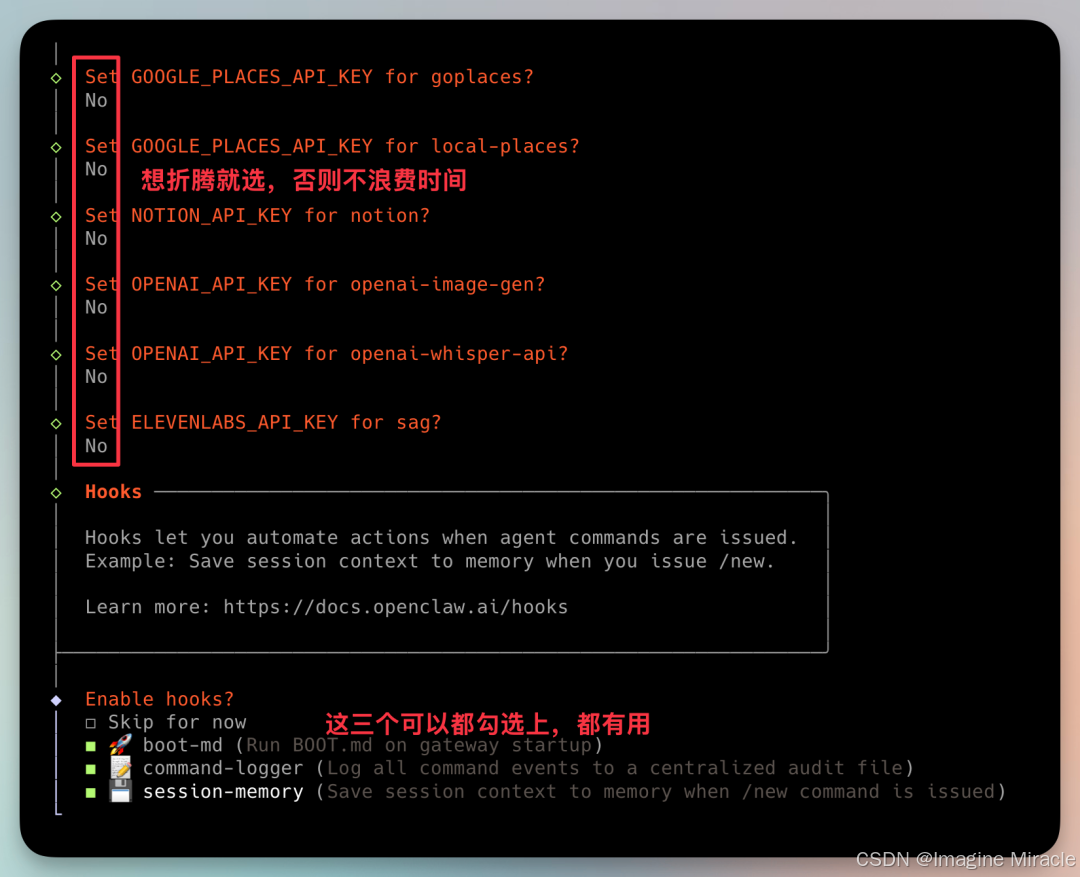The image size is (1080, 877).
Task: Click the Set OPENAI_API_KEY for openai-whisper-api prompt
Action: pyautogui.click(x=326, y=353)
